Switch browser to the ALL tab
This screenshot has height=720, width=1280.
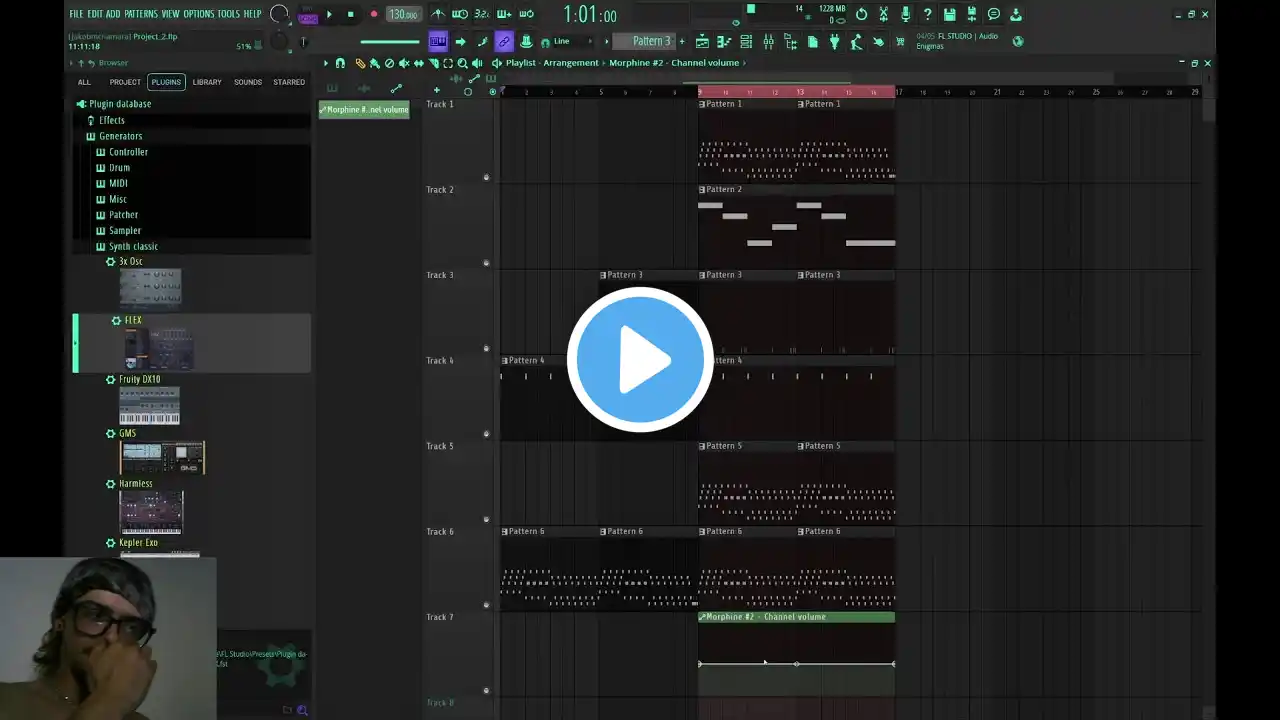coord(84,82)
